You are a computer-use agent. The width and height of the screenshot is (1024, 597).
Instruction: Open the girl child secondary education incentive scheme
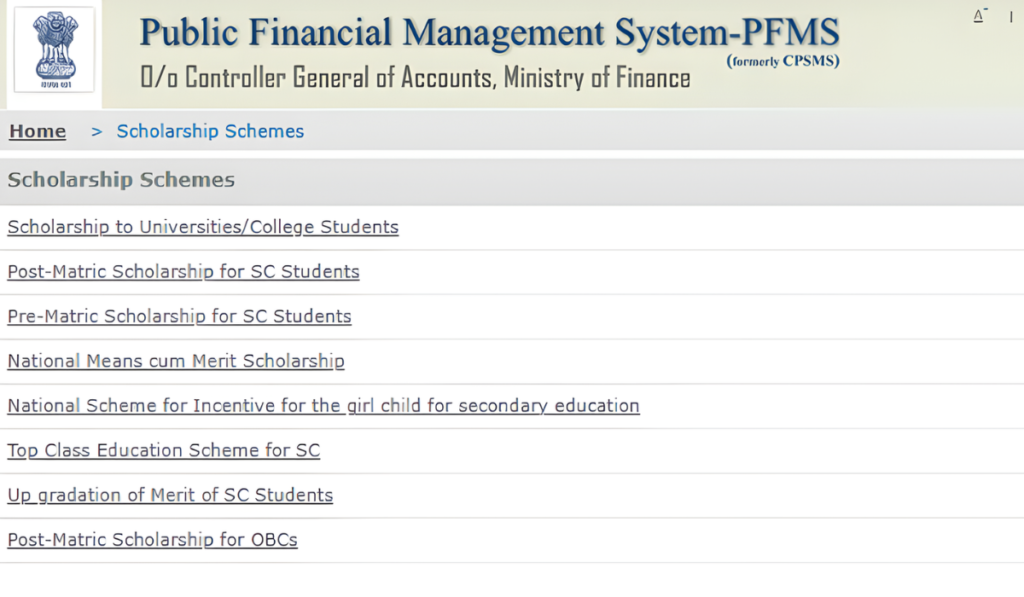pos(322,406)
